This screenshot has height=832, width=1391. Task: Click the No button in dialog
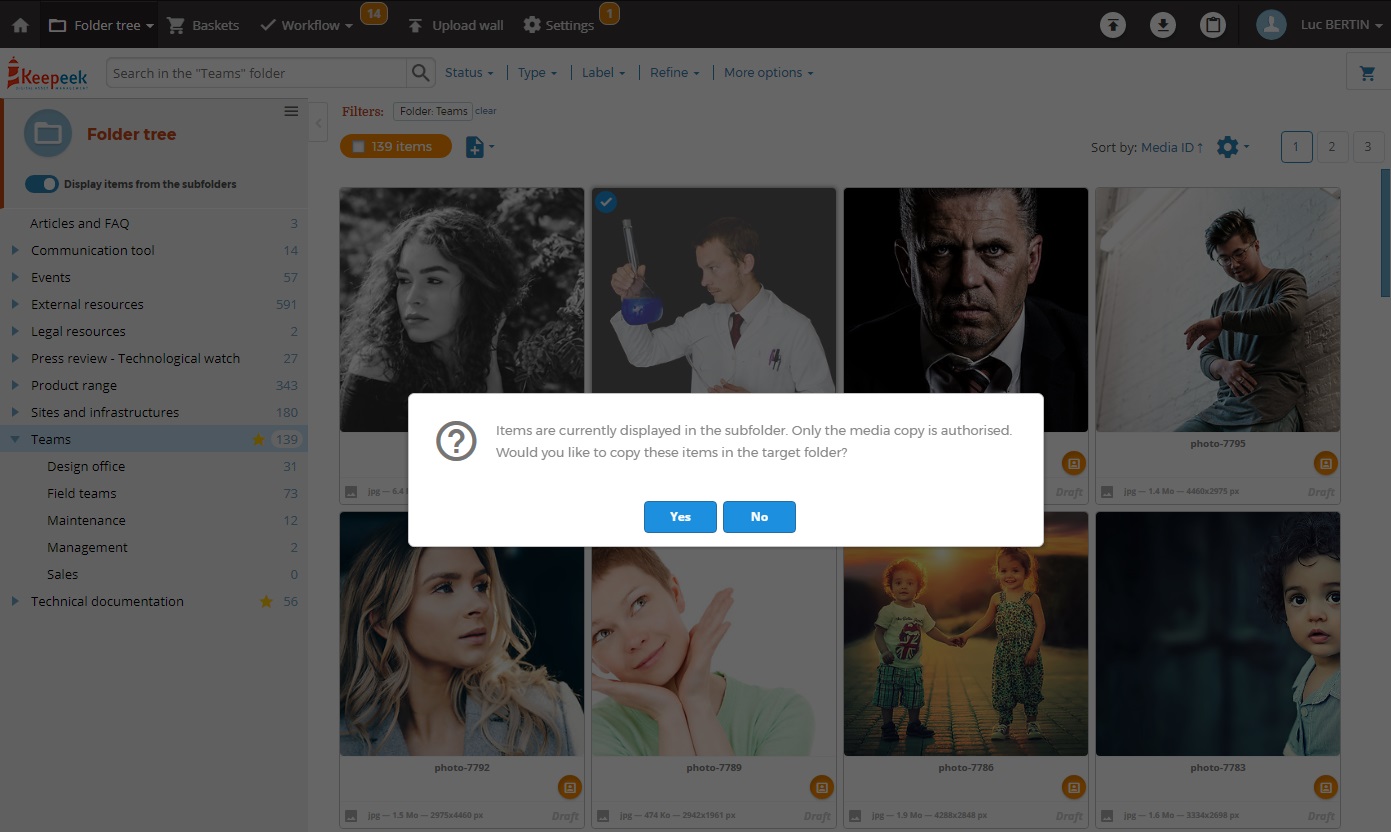coord(759,517)
